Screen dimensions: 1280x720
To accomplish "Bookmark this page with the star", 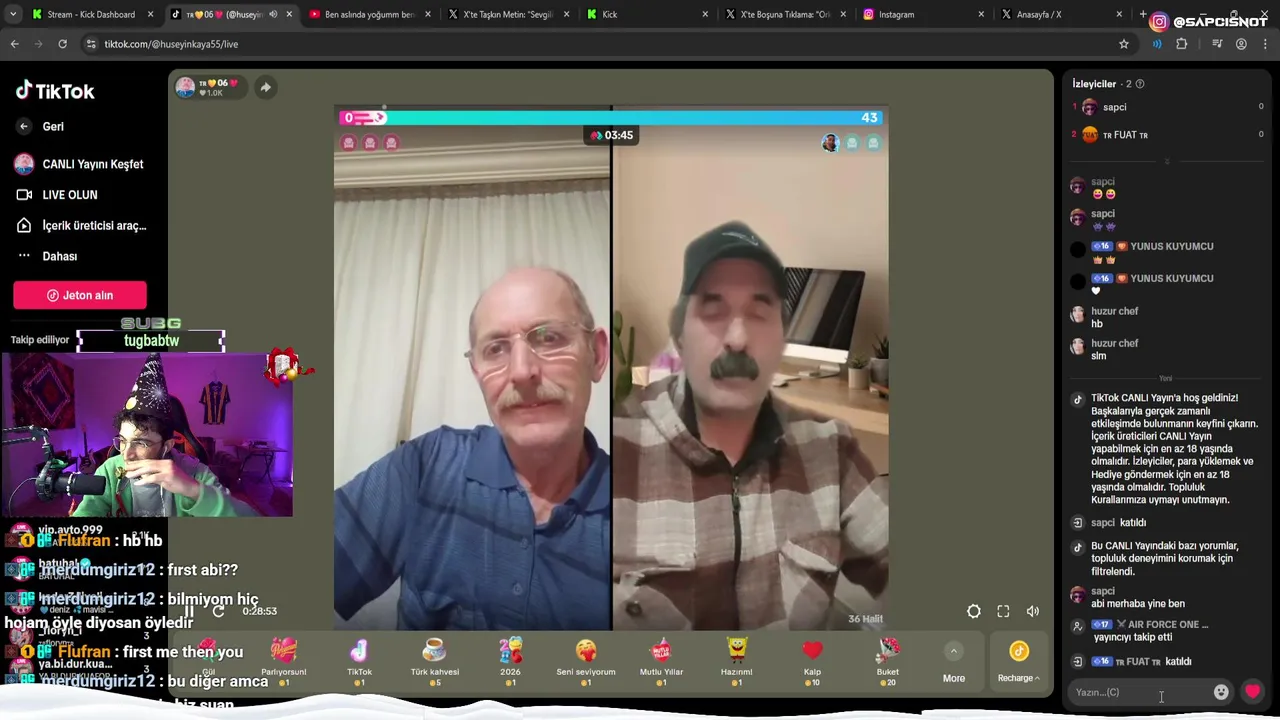I will (1124, 44).
